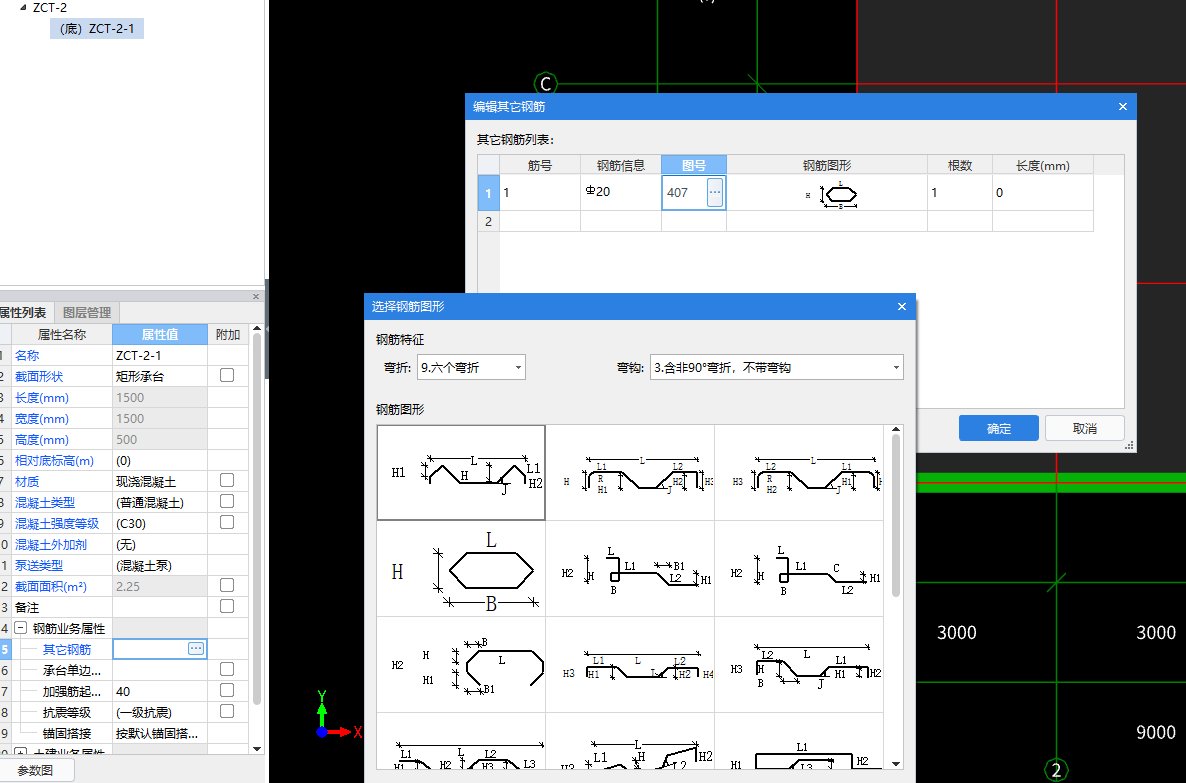Screen dimensions: 1186x783
Task: Switch to the 属性列表 tab
Action: [23, 312]
